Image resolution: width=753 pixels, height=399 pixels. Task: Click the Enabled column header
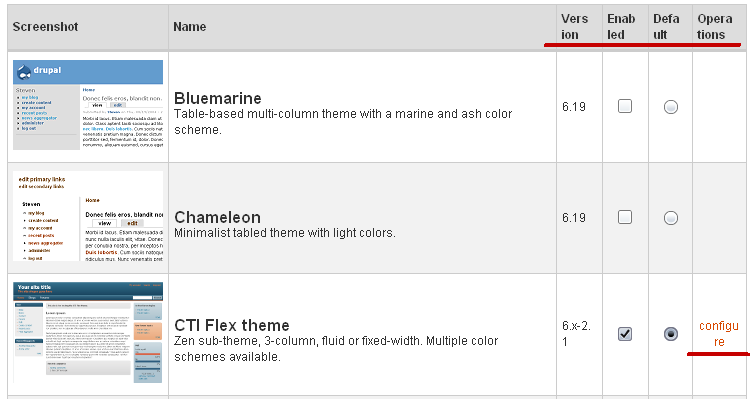coord(621,27)
